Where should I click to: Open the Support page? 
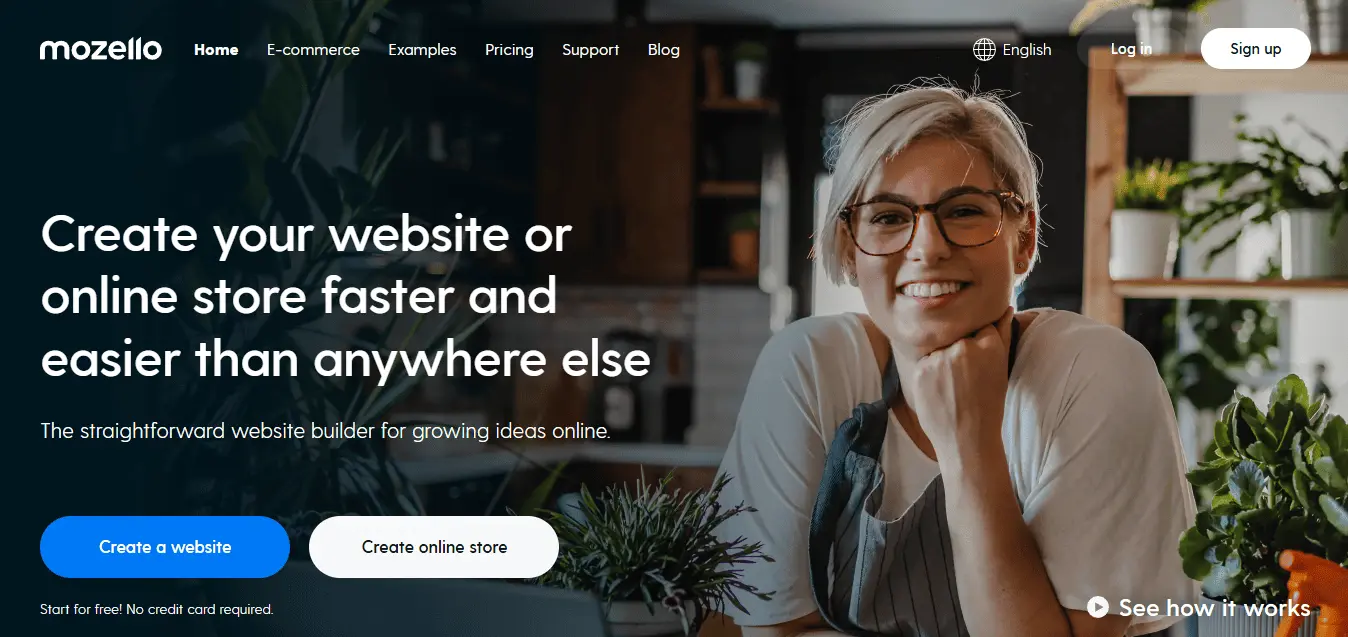point(590,49)
